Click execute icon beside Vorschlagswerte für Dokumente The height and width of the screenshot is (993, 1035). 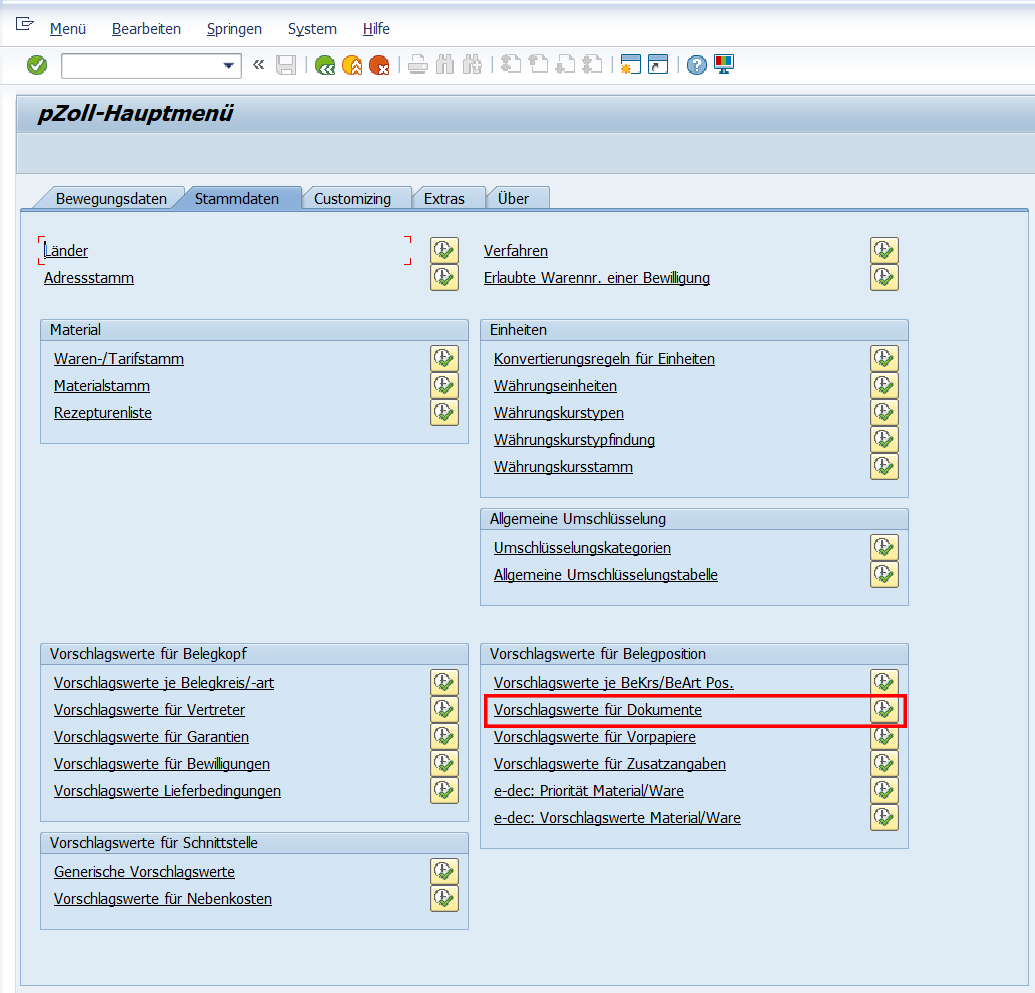[884, 710]
